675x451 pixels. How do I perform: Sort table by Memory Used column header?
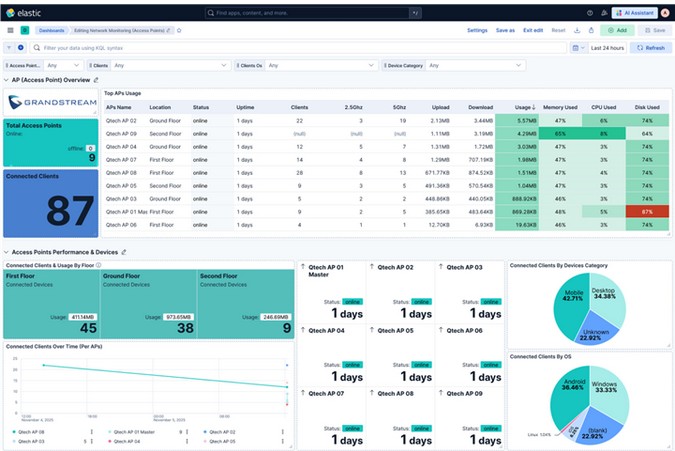pyautogui.click(x=560, y=107)
